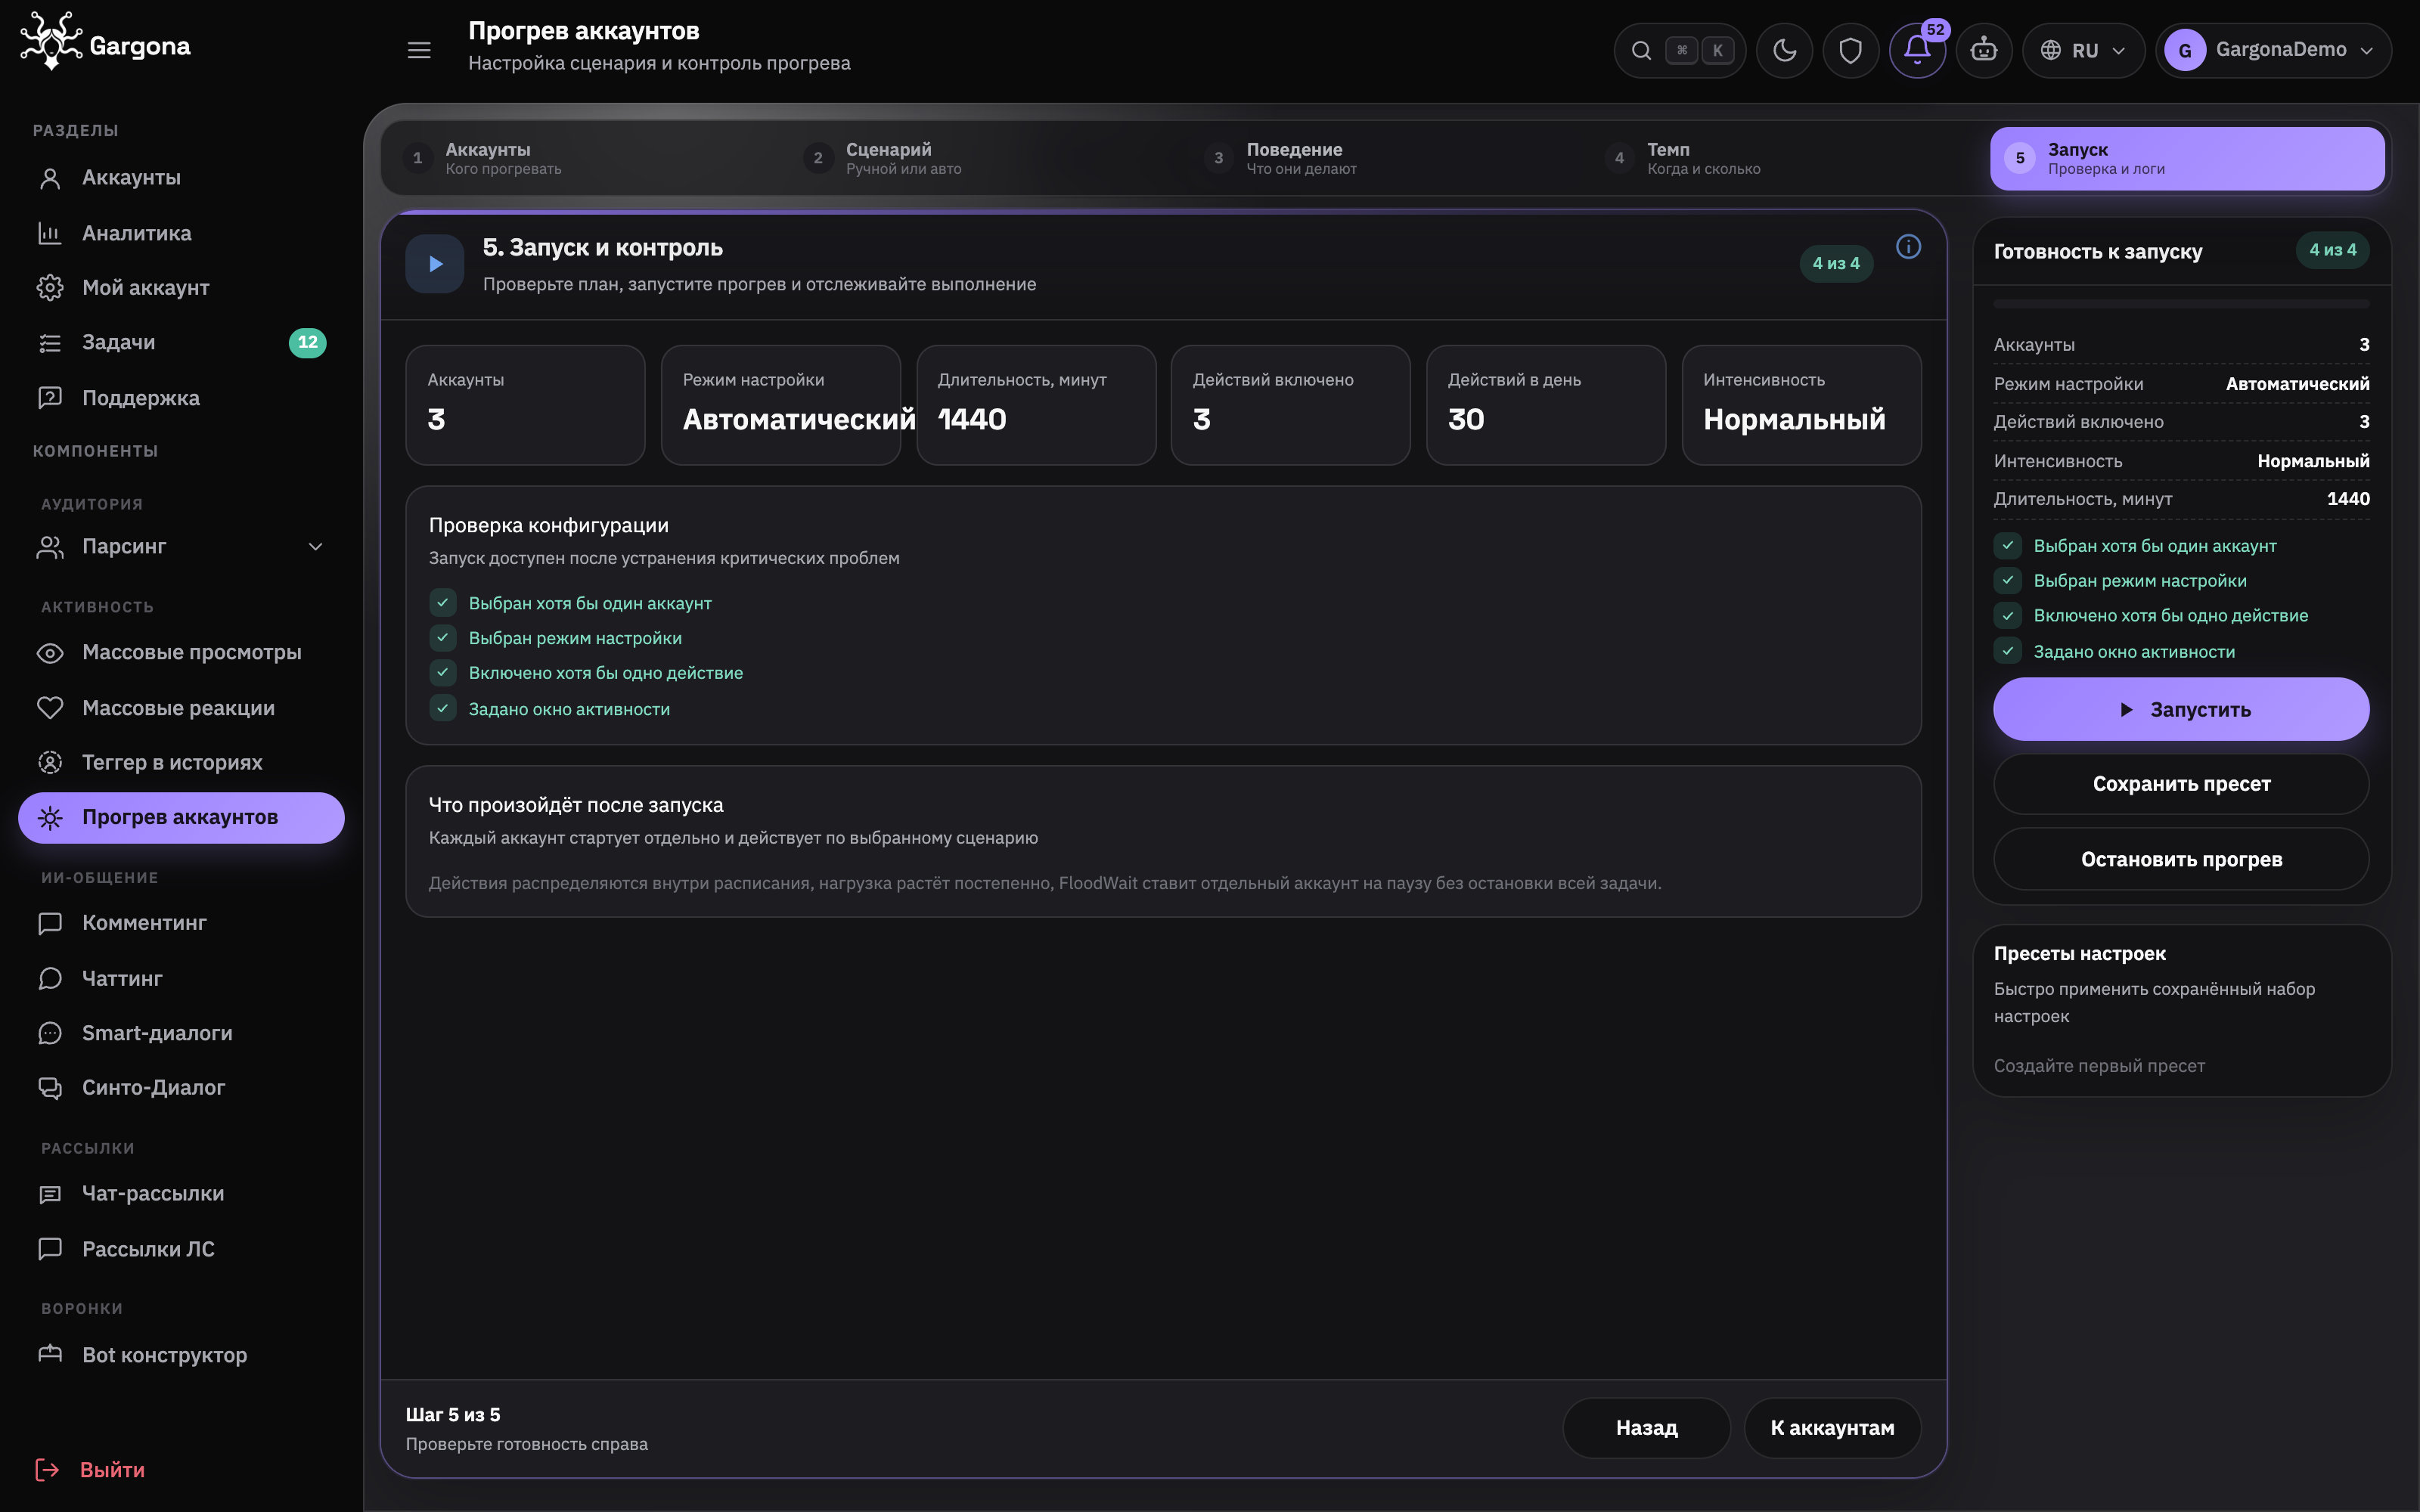
Task: Open Массовые просмотры
Action: coord(181,653)
